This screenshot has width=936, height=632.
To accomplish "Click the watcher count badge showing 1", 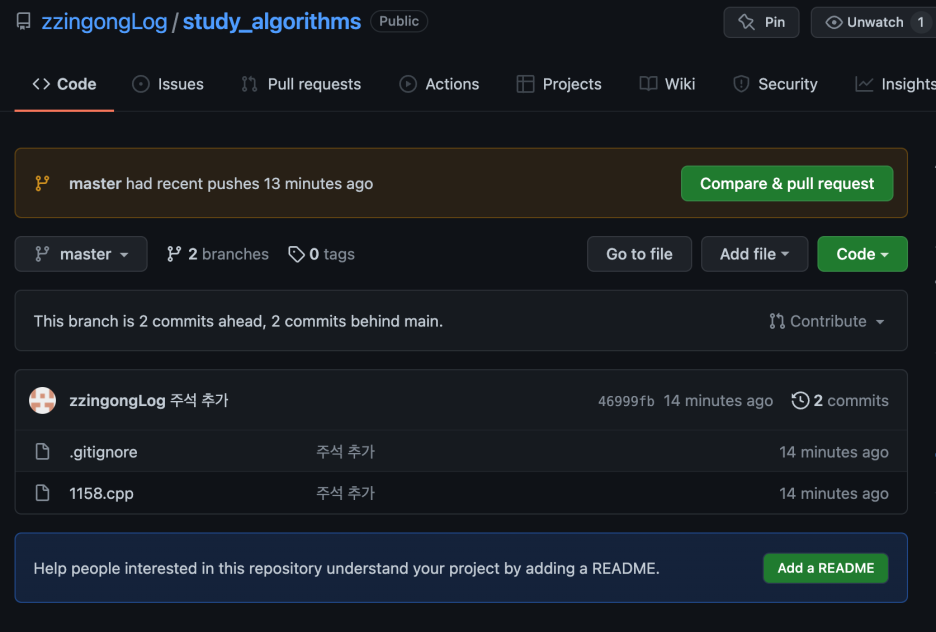I will pos(920,22).
